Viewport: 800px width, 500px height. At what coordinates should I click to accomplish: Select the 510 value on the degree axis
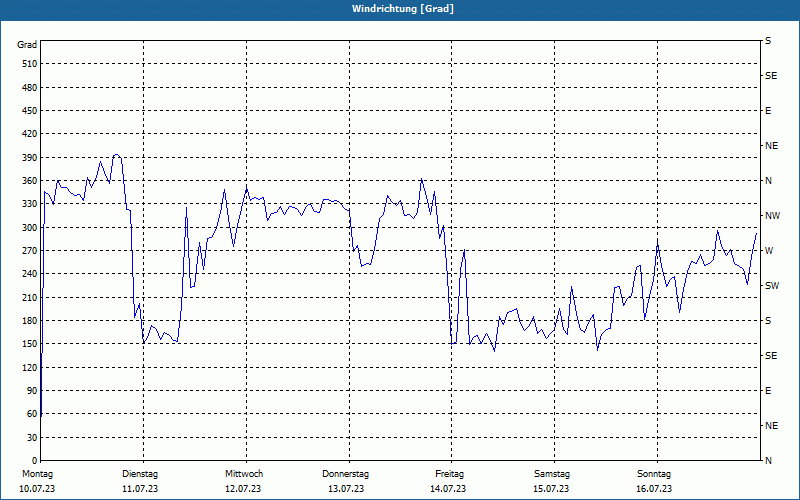[30, 64]
